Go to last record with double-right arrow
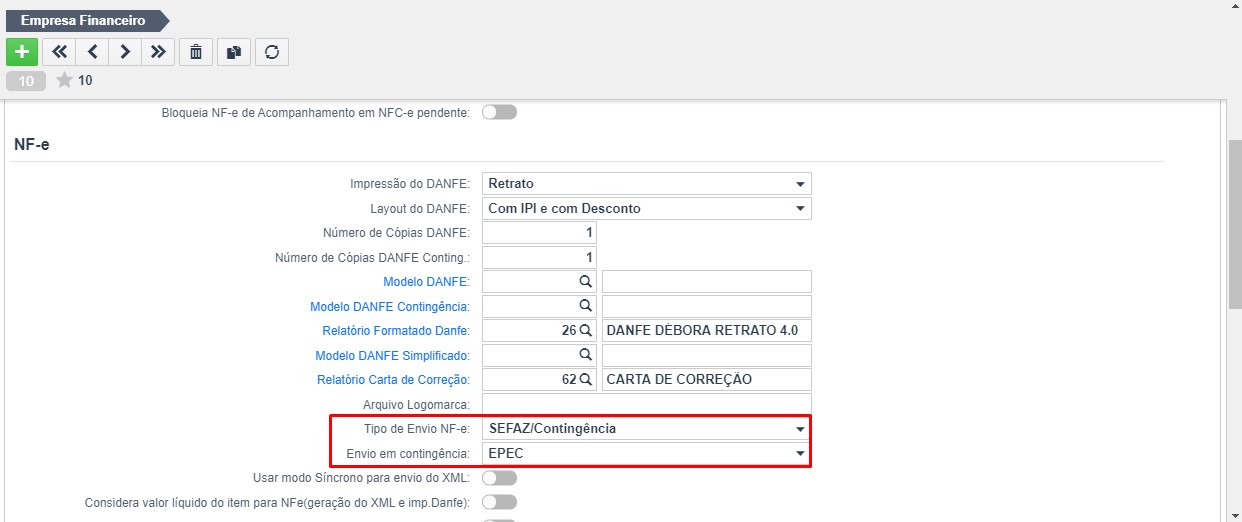1242x522 pixels. tap(158, 52)
